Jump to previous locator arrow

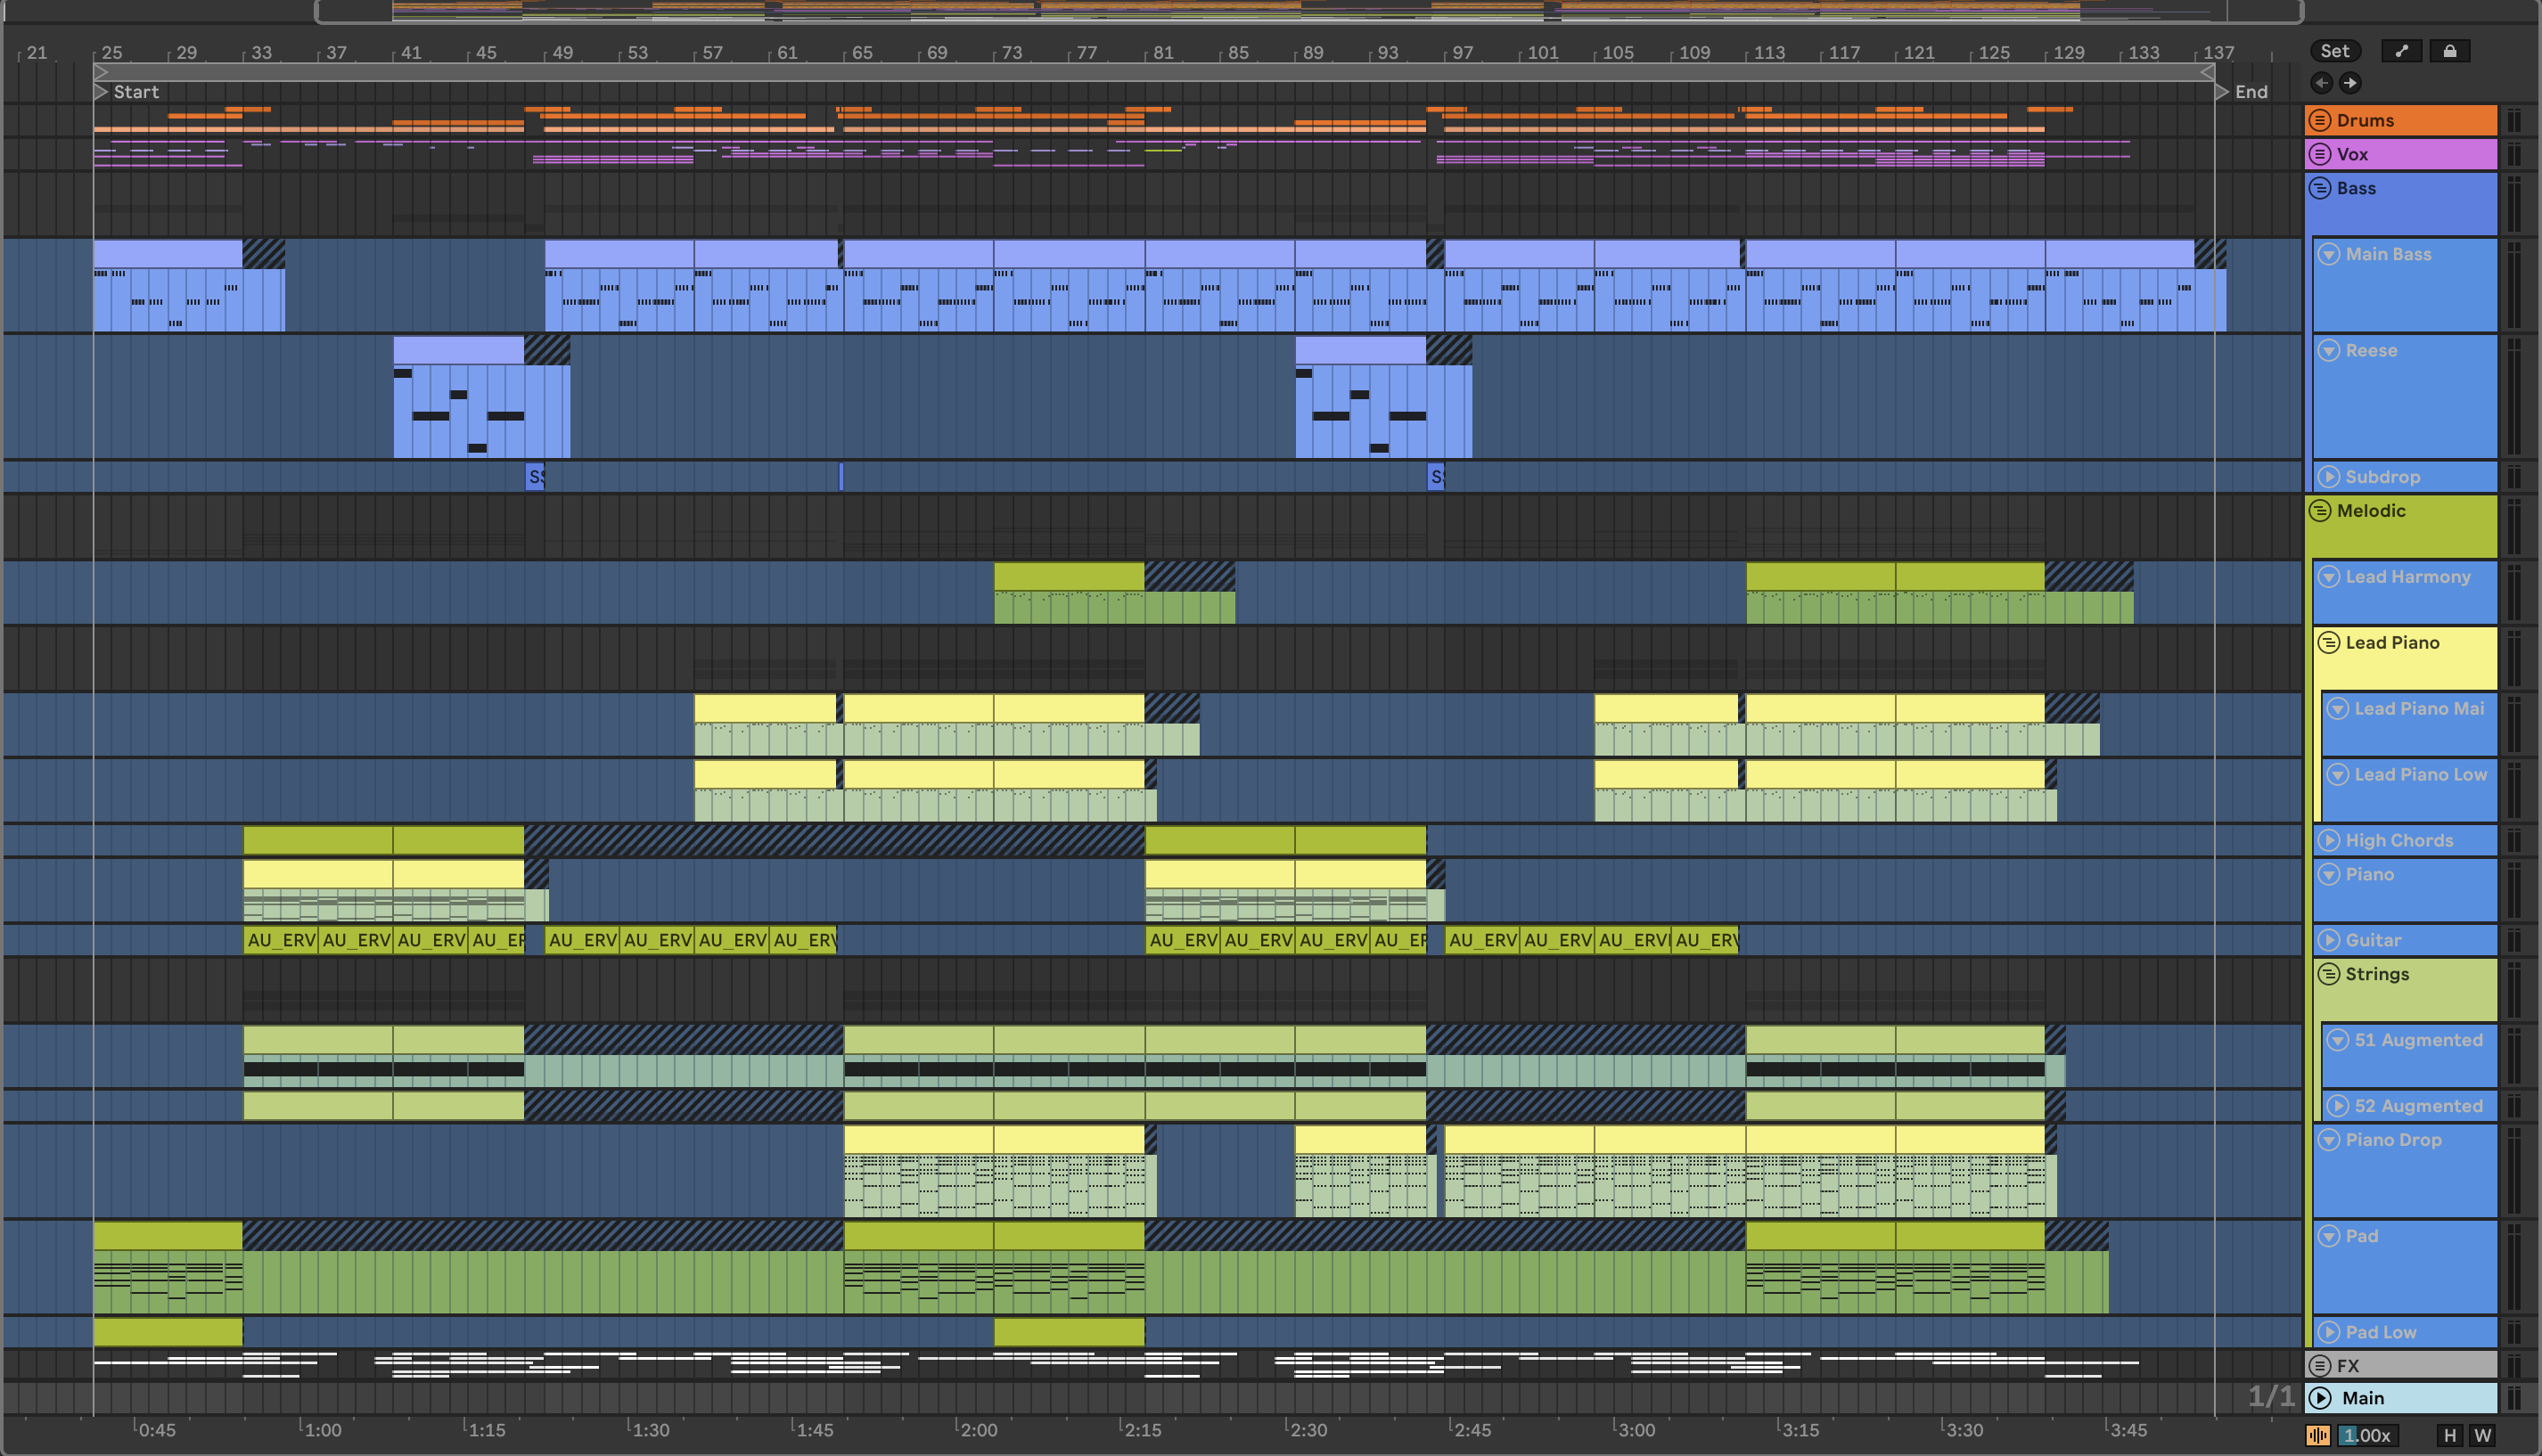coord(2322,83)
